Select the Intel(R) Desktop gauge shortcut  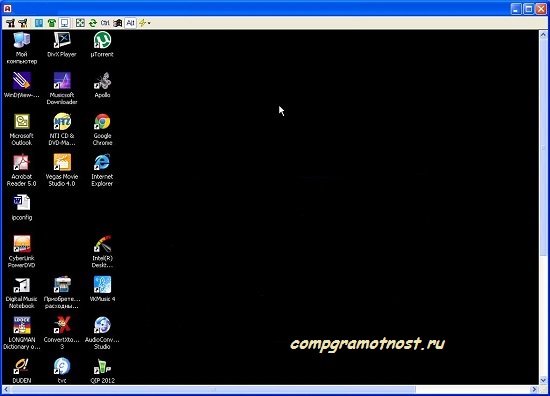click(102, 252)
